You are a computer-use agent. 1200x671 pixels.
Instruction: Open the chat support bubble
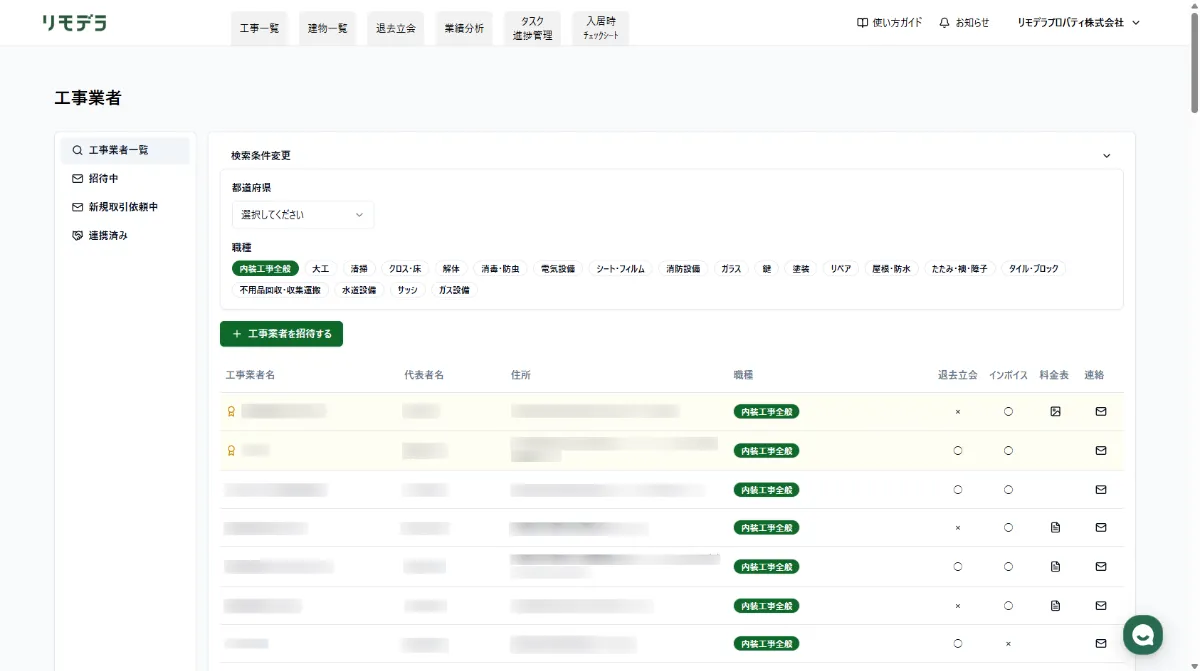click(1143, 634)
